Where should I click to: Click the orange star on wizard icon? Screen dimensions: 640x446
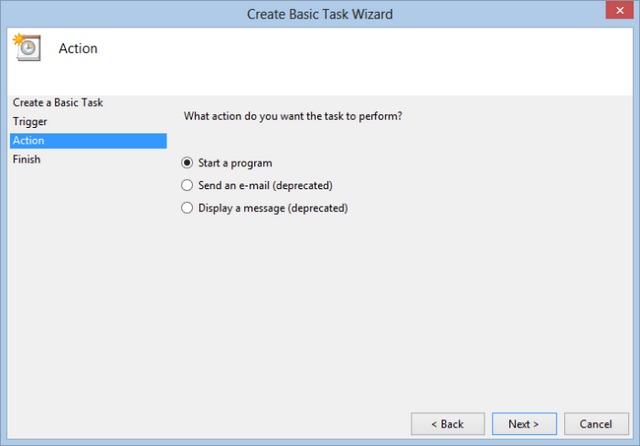click(18, 40)
